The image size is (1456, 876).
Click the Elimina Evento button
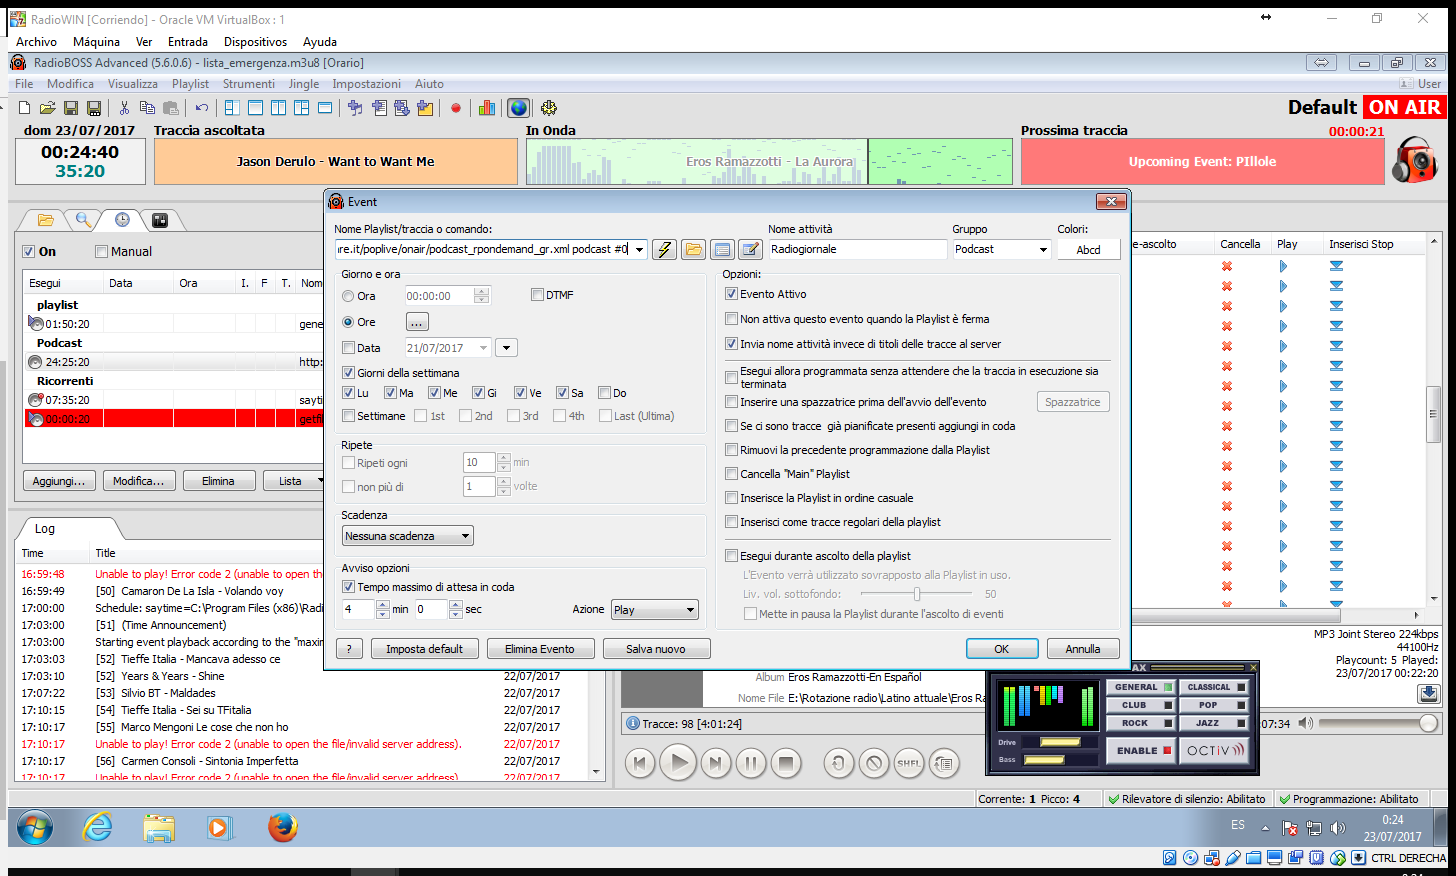pyautogui.click(x=540, y=649)
